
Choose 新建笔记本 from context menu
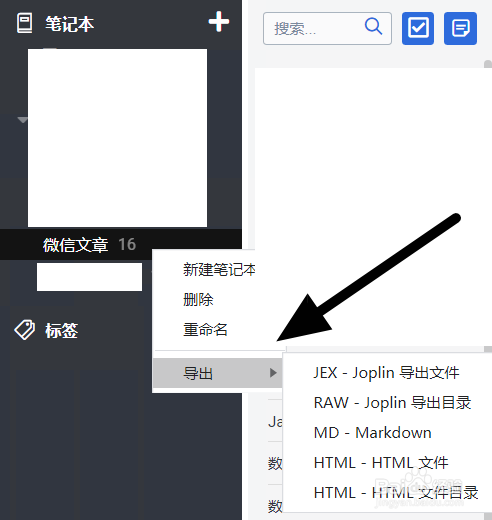coord(219,269)
